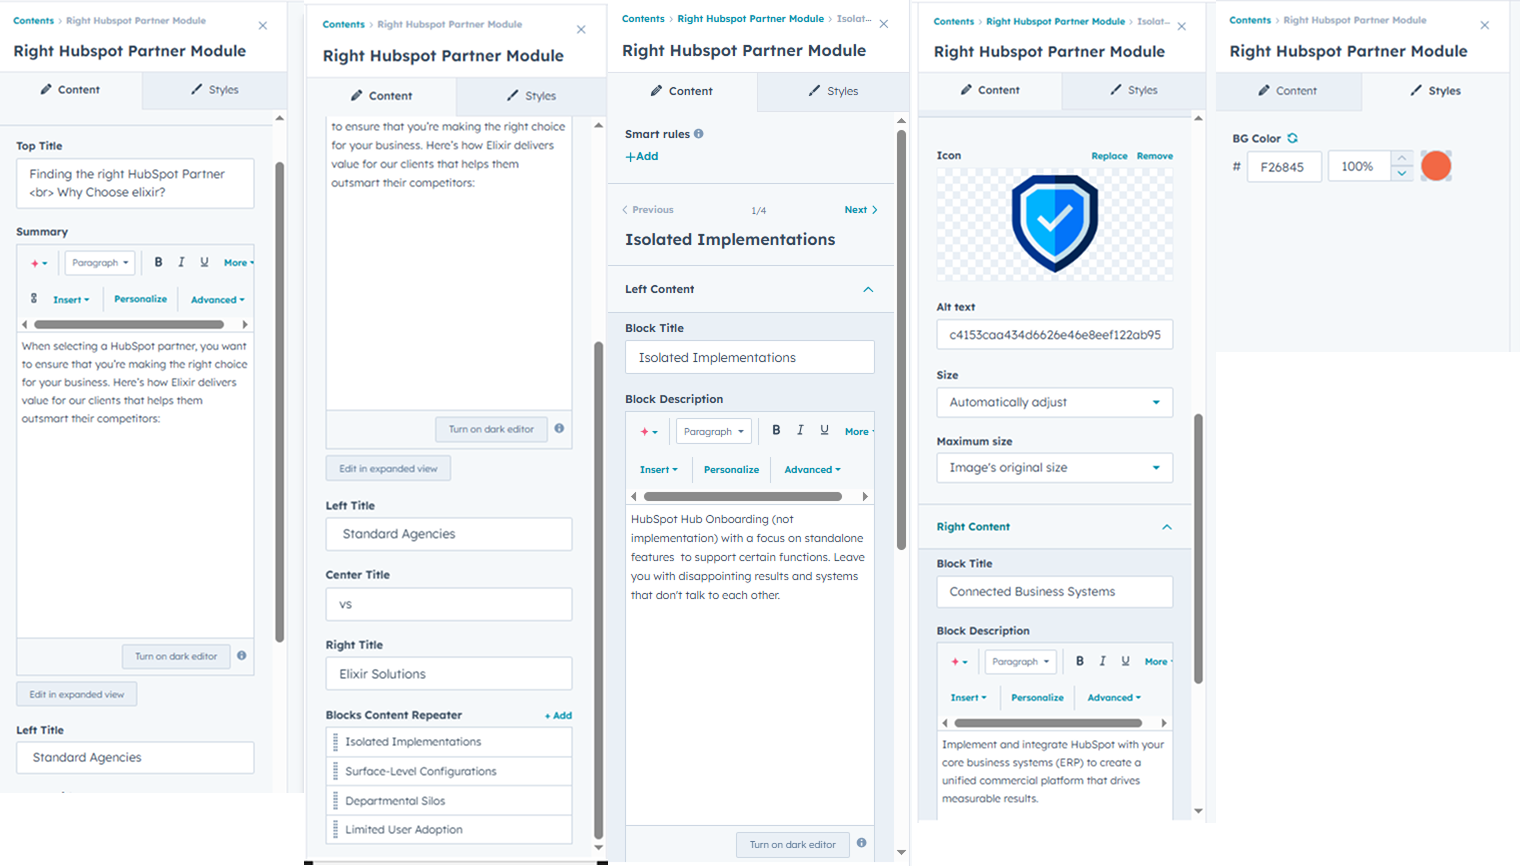Click the shield icon image preview
The height and width of the screenshot is (866, 1520).
[1055, 224]
